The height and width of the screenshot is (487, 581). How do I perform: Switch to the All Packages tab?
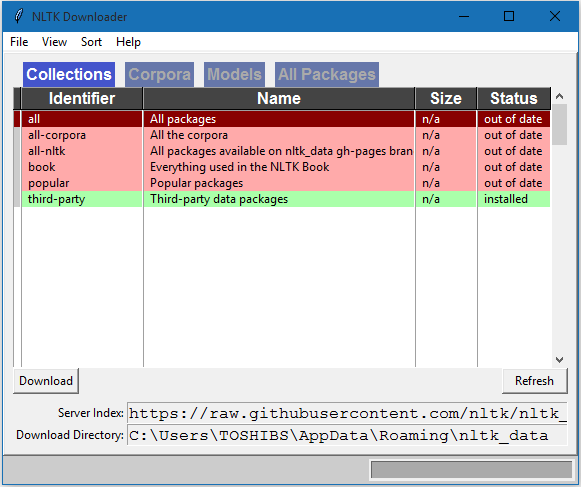pyautogui.click(x=327, y=74)
